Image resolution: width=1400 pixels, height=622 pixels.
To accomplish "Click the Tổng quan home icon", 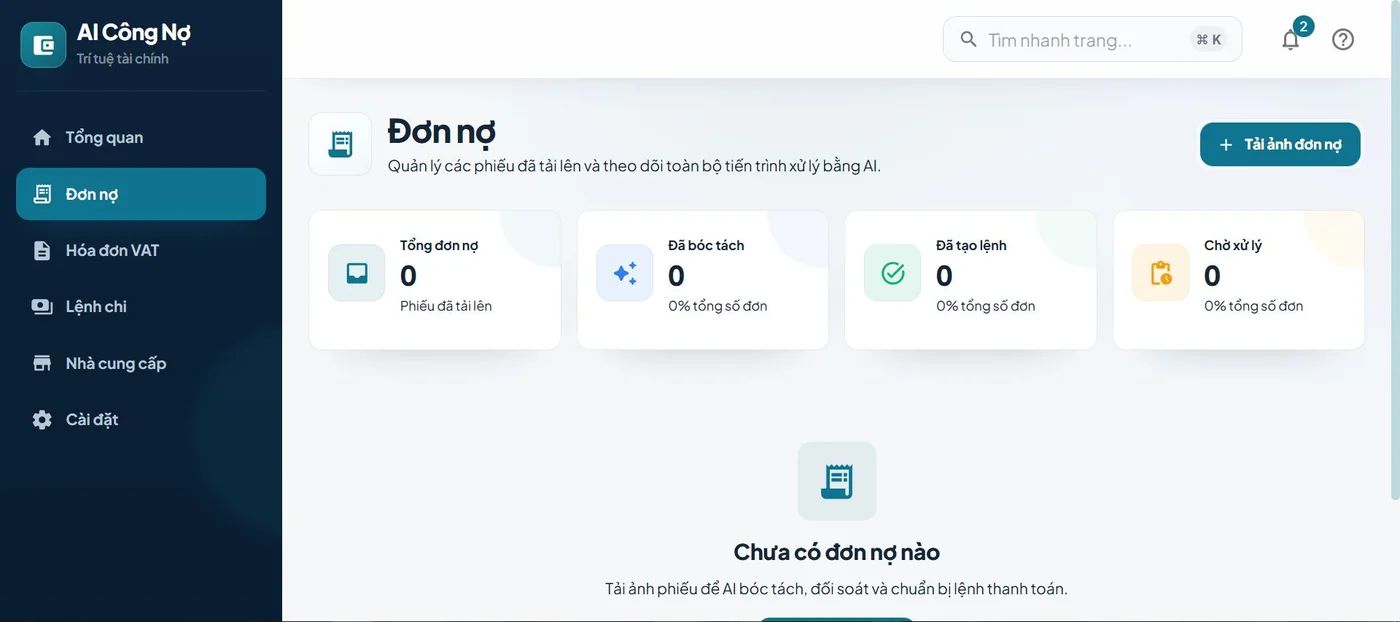I will [x=42, y=138].
